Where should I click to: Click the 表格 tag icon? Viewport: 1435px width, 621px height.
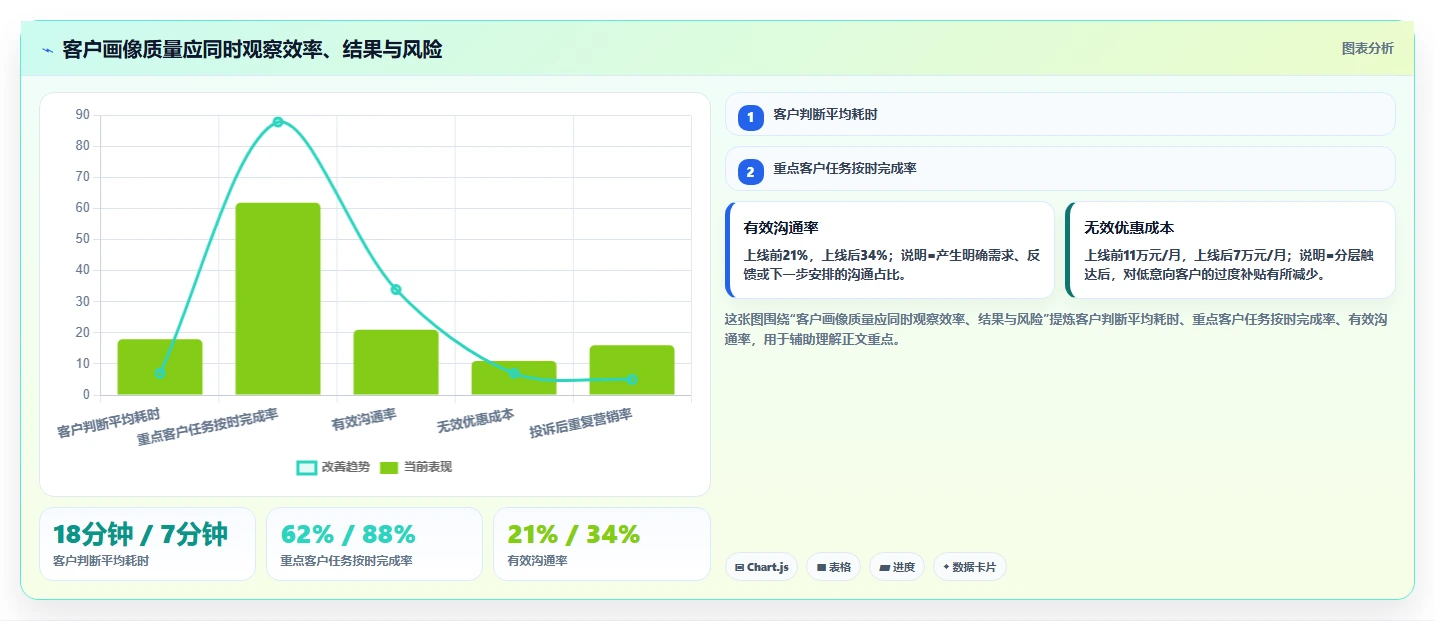[821, 567]
